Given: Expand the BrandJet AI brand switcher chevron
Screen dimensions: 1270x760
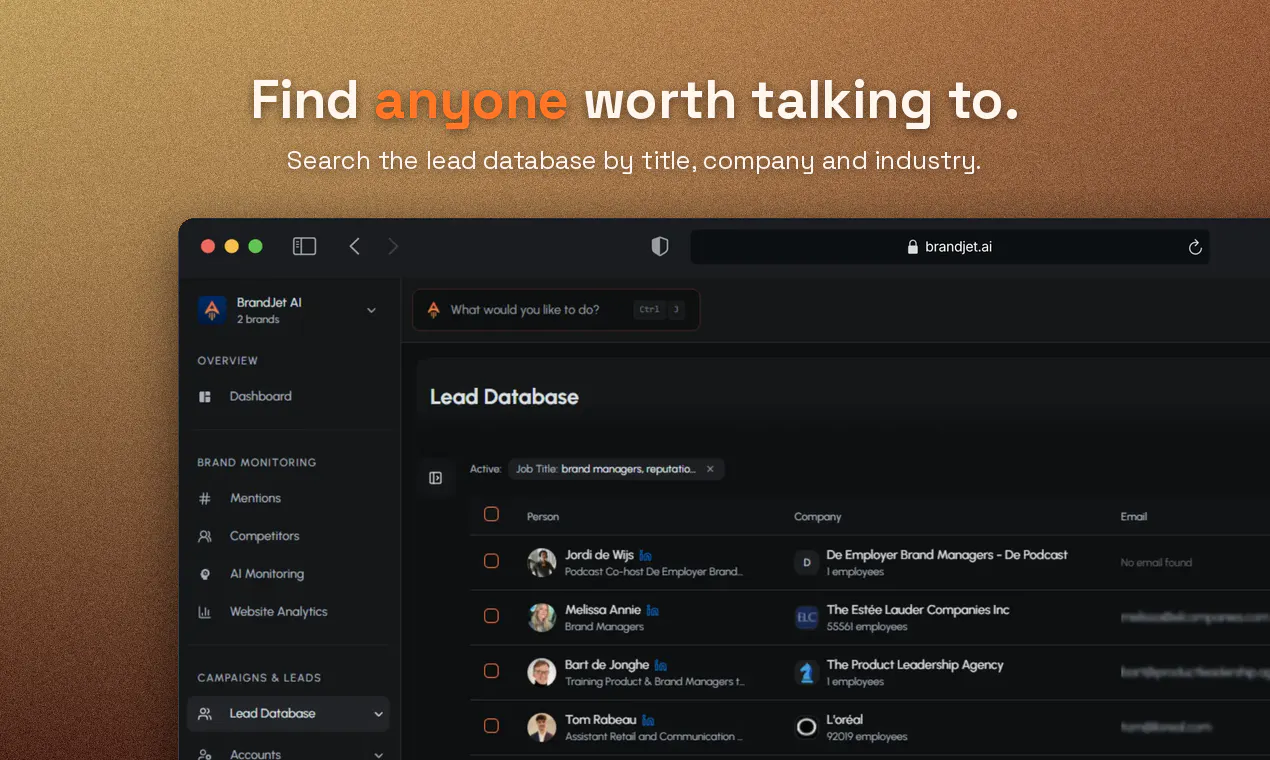Looking at the screenshot, I should coord(371,310).
